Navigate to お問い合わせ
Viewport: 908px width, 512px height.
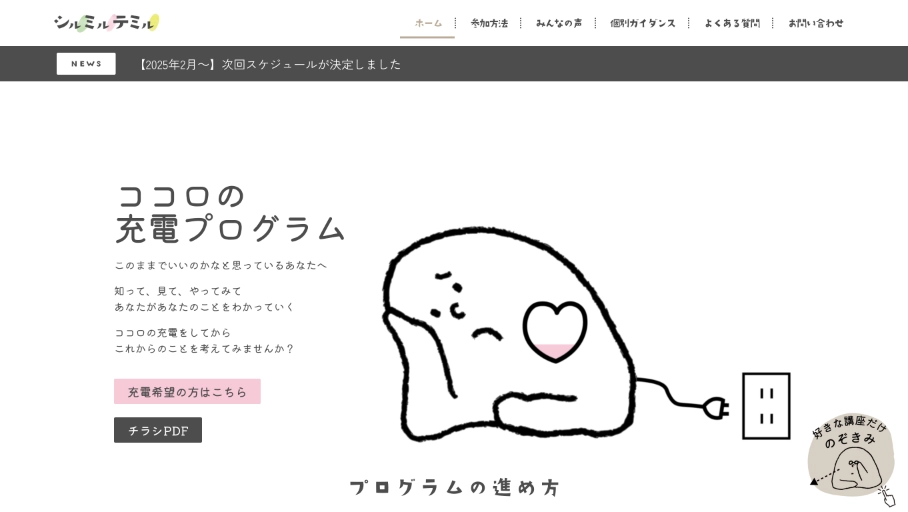[815, 23]
